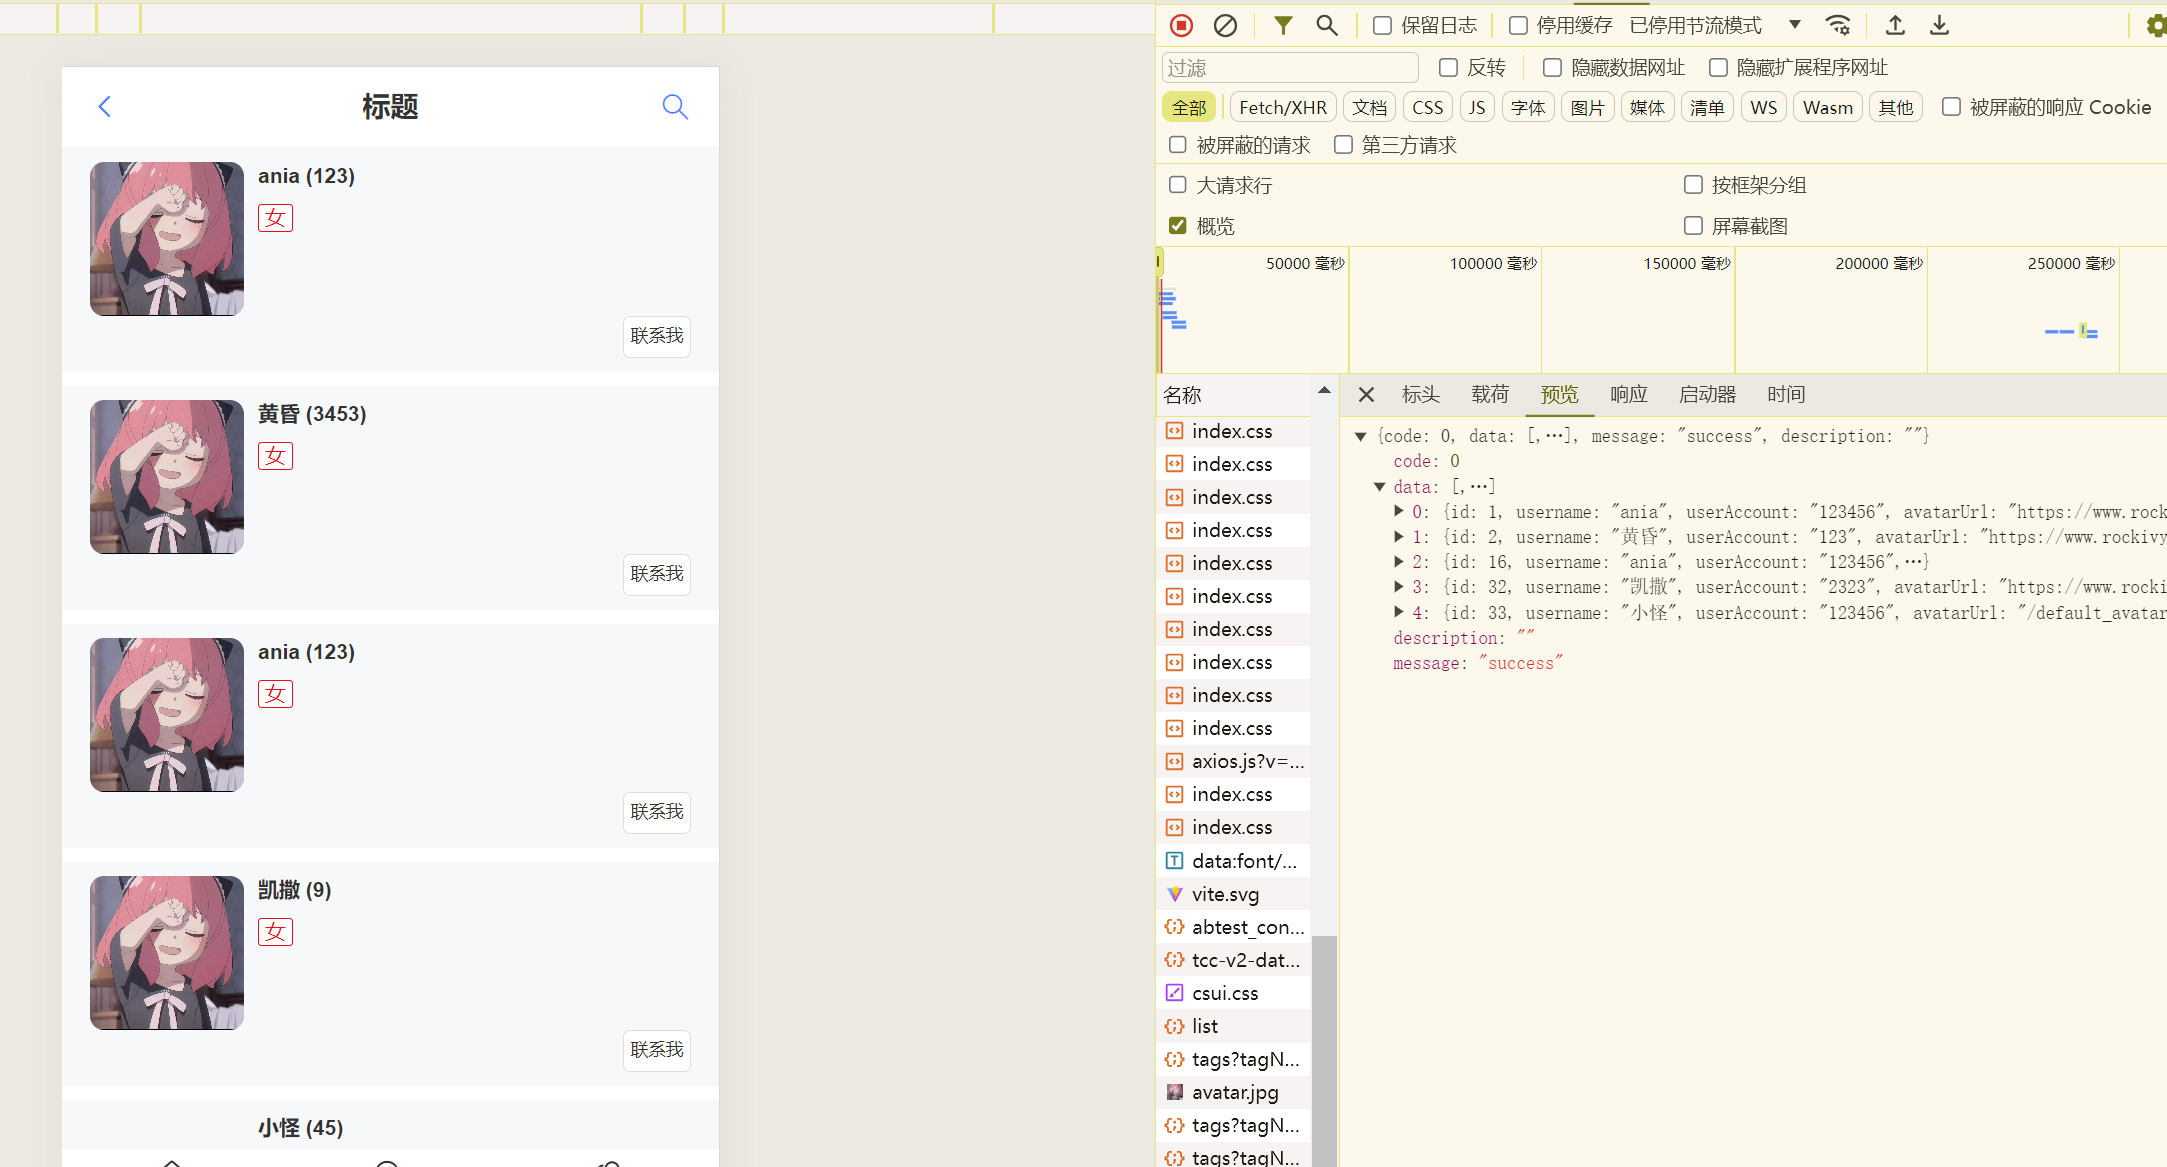2167x1167 pixels.
Task: Collapse the data array
Action: click(1379, 487)
